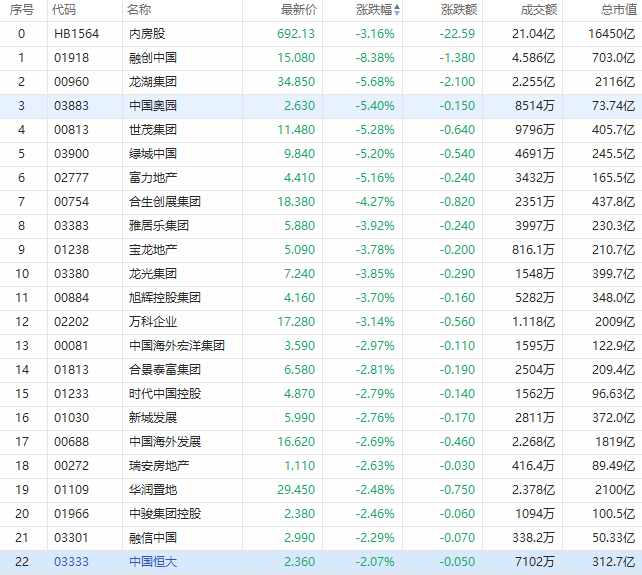Select 新城发展 in the list
642x575 pixels.
coord(153,418)
